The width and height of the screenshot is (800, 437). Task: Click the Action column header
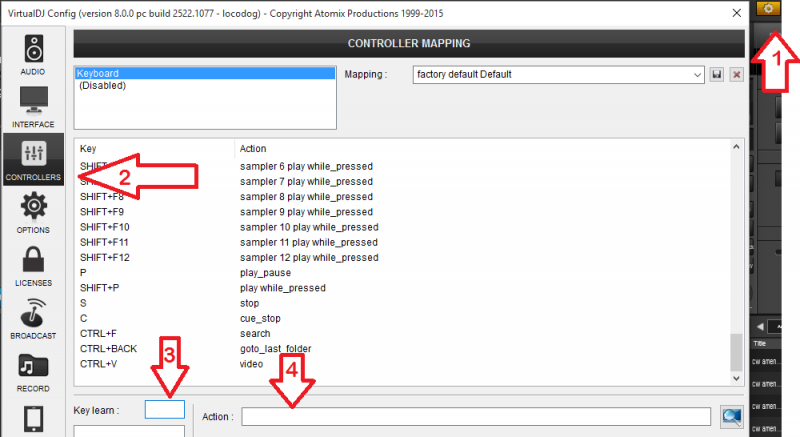tap(253, 148)
